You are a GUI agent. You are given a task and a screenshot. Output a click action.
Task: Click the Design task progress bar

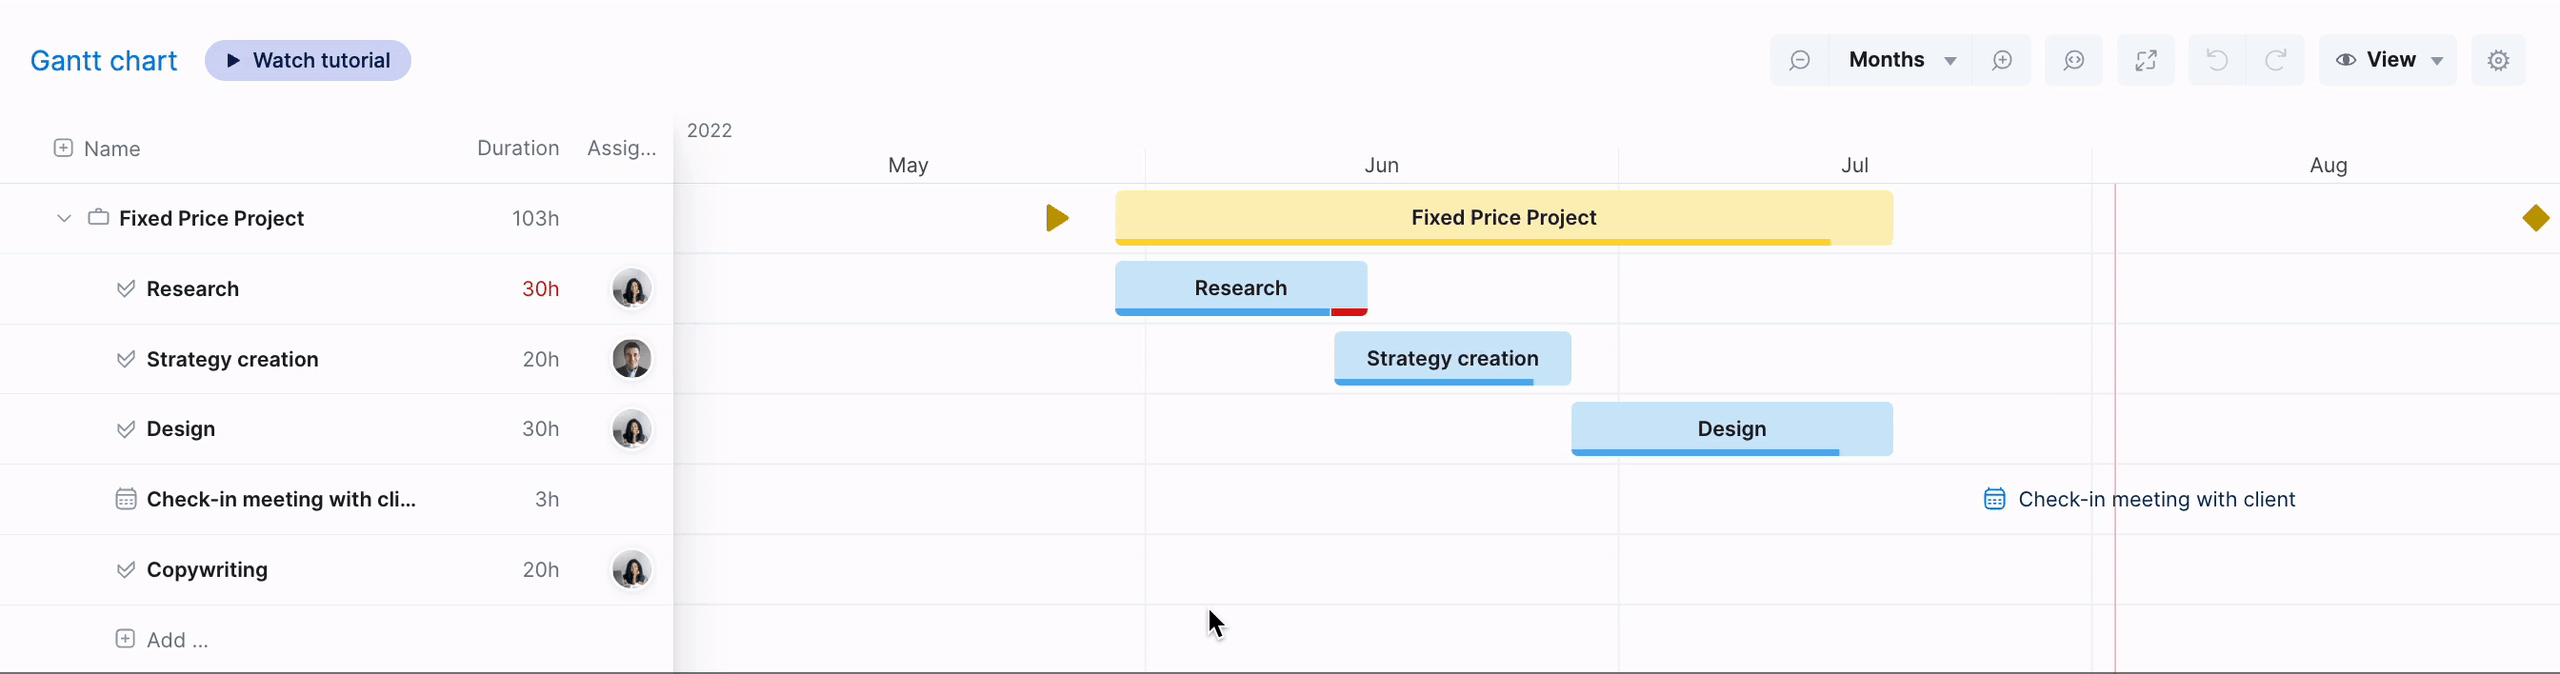click(x=1731, y=429)
